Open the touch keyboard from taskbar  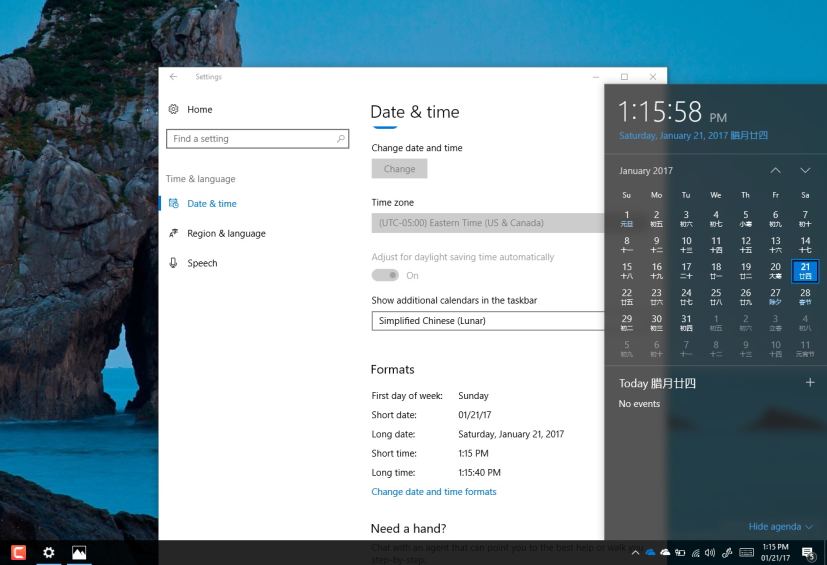point(746,553)
